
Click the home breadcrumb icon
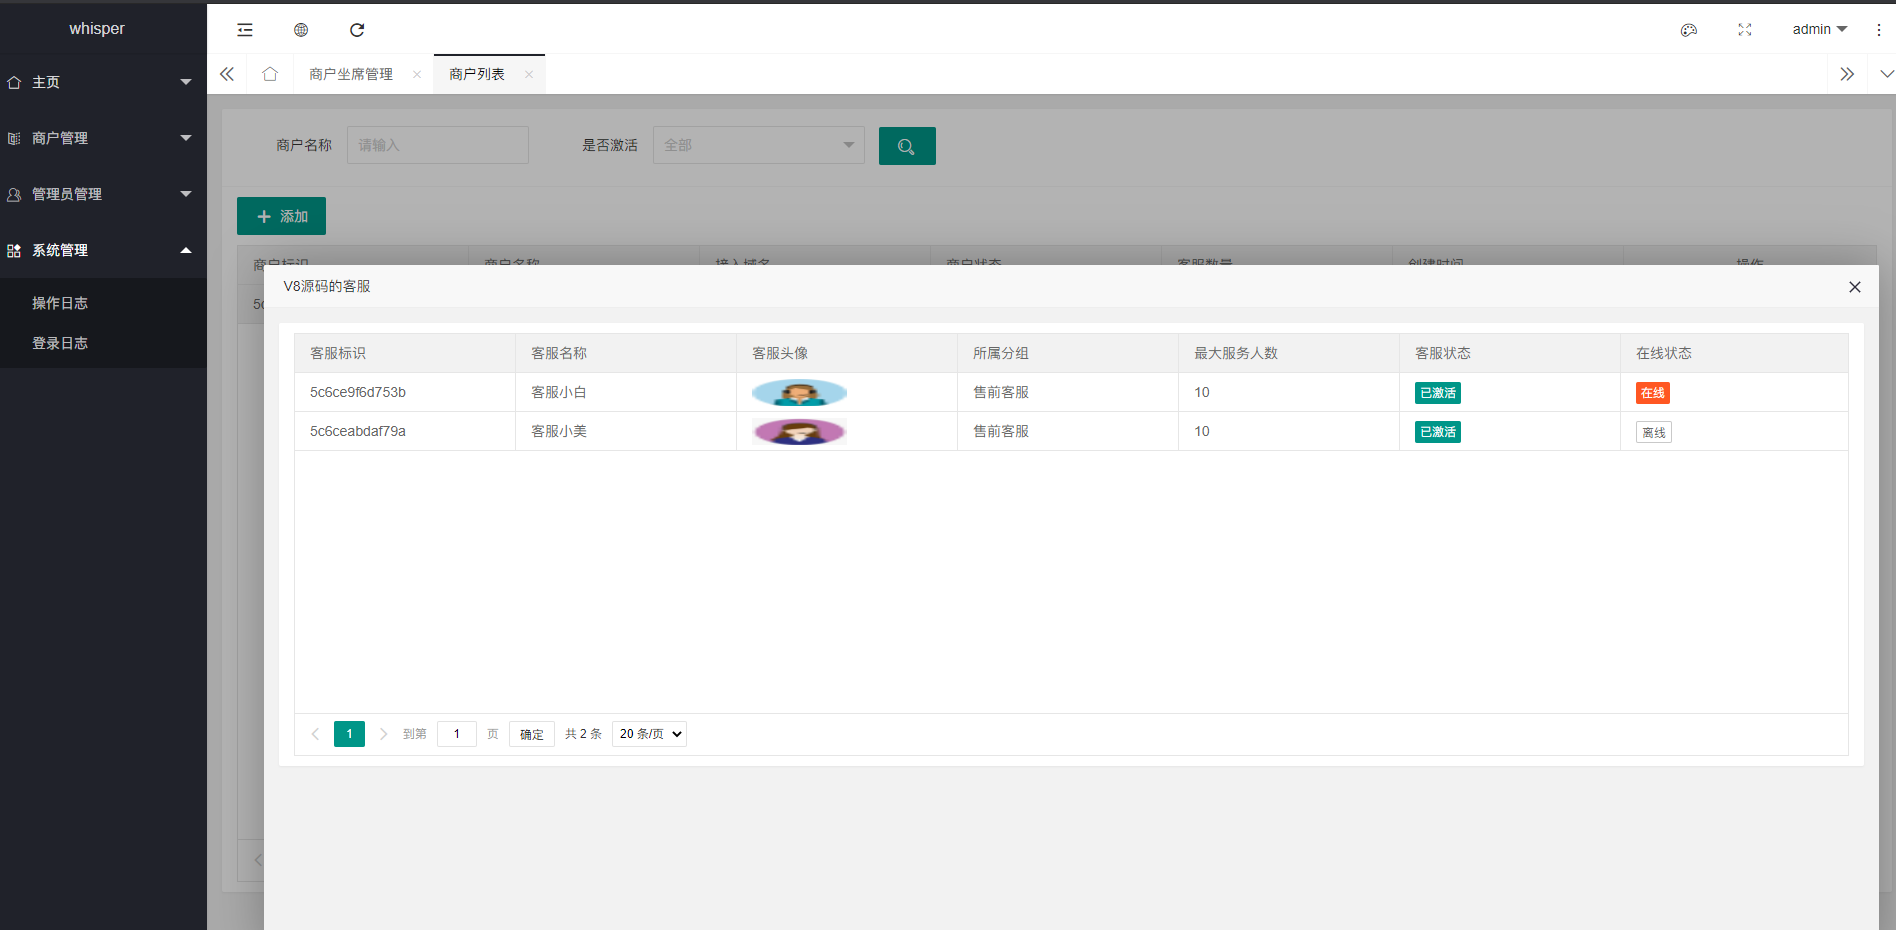(269, 73)
